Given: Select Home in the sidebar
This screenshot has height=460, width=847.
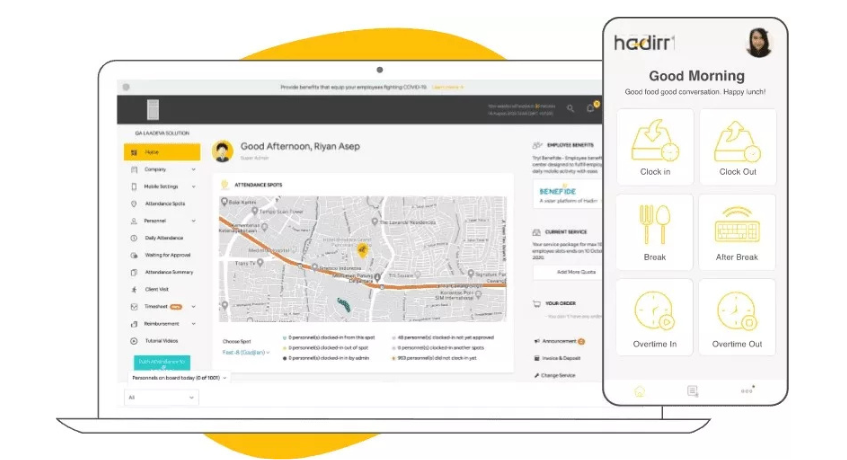Looking at the screenshot, I should [x=162, y=152].
